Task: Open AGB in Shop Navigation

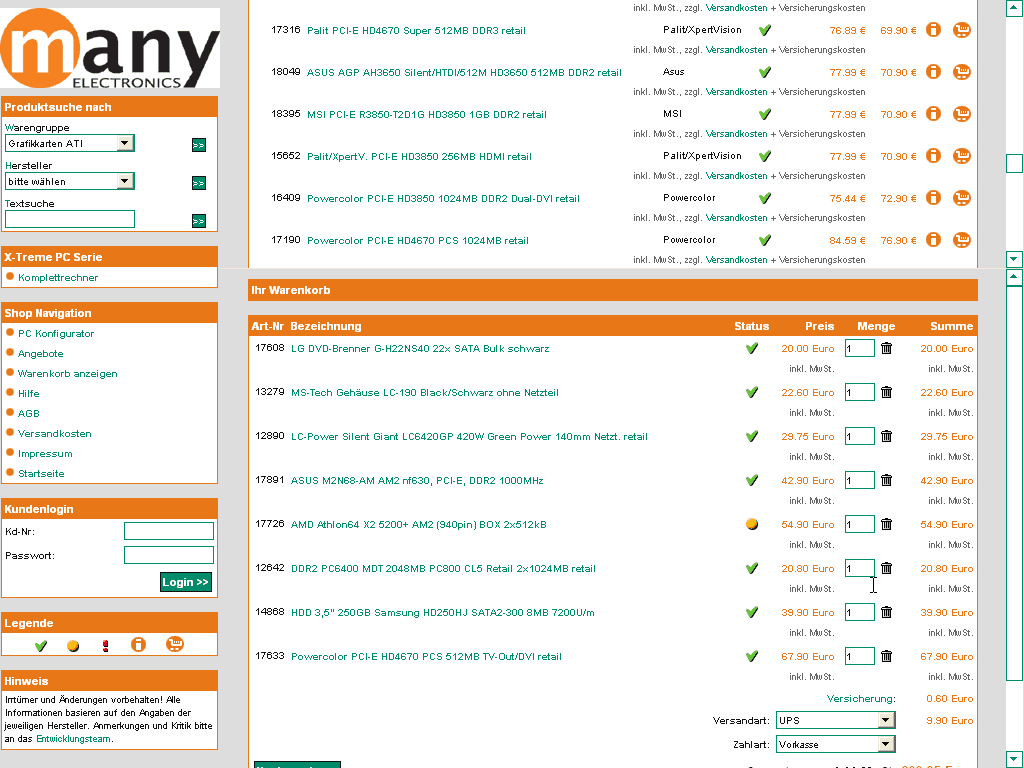Action: 29,413
